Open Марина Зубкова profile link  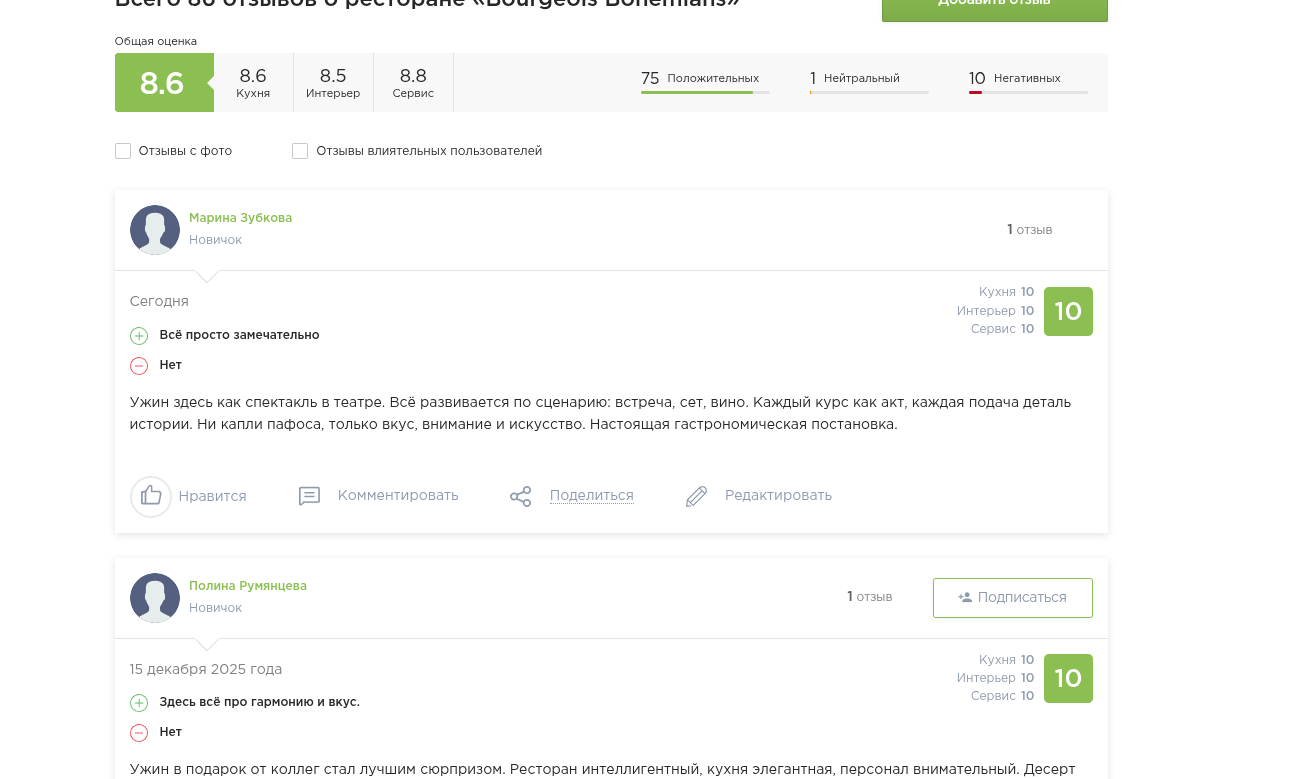(x=240, y=218)
